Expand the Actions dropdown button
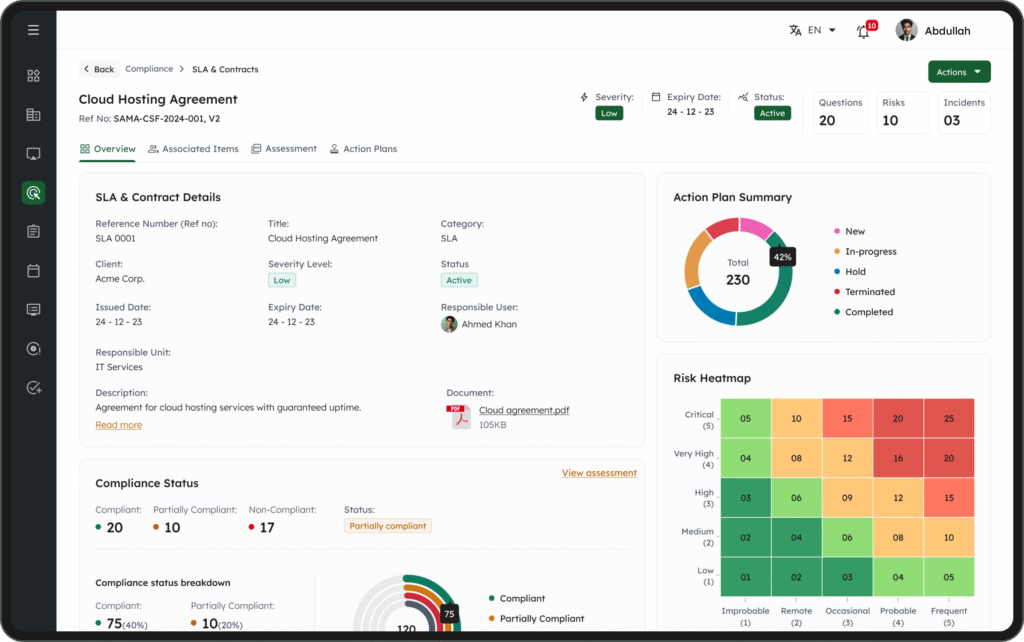 click(958, 72)
